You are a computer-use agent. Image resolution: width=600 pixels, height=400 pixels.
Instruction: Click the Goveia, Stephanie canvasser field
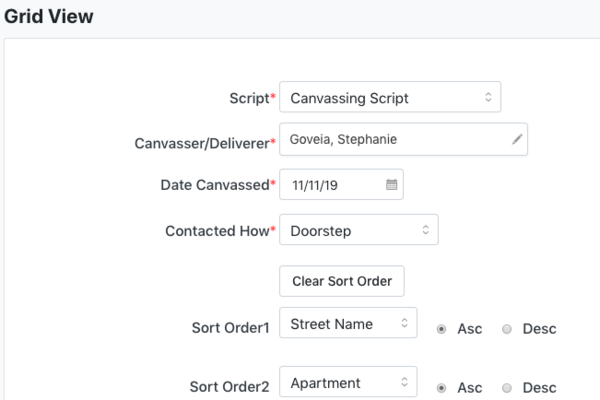[x=403, y=139]
